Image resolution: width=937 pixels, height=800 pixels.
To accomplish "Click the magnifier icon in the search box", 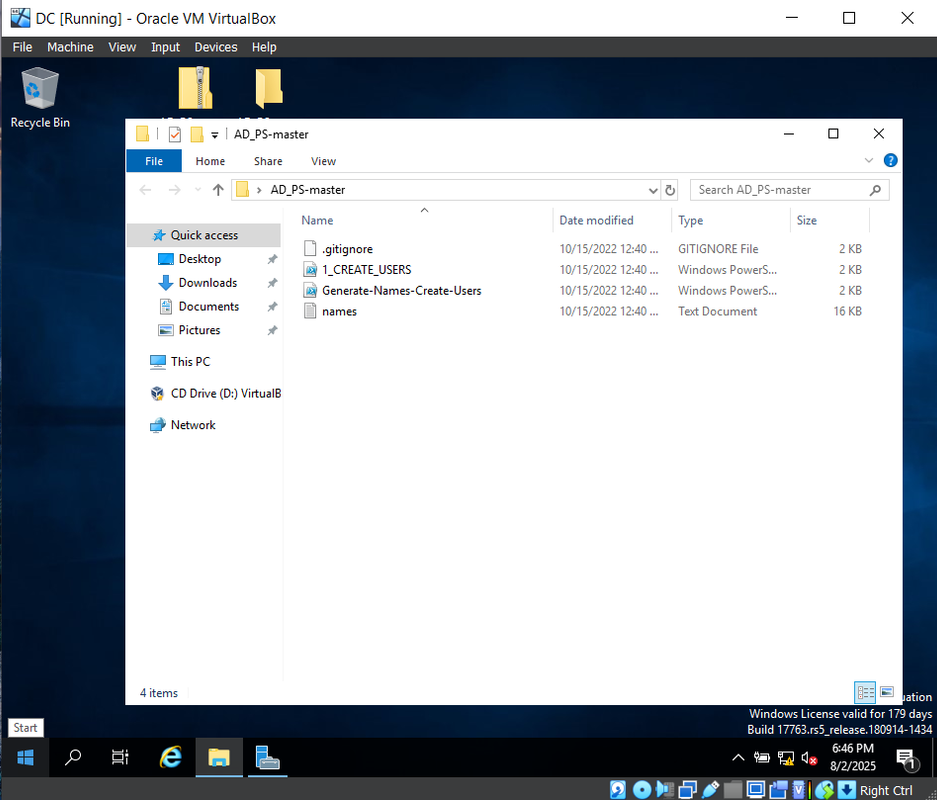I will click(875, 190).
